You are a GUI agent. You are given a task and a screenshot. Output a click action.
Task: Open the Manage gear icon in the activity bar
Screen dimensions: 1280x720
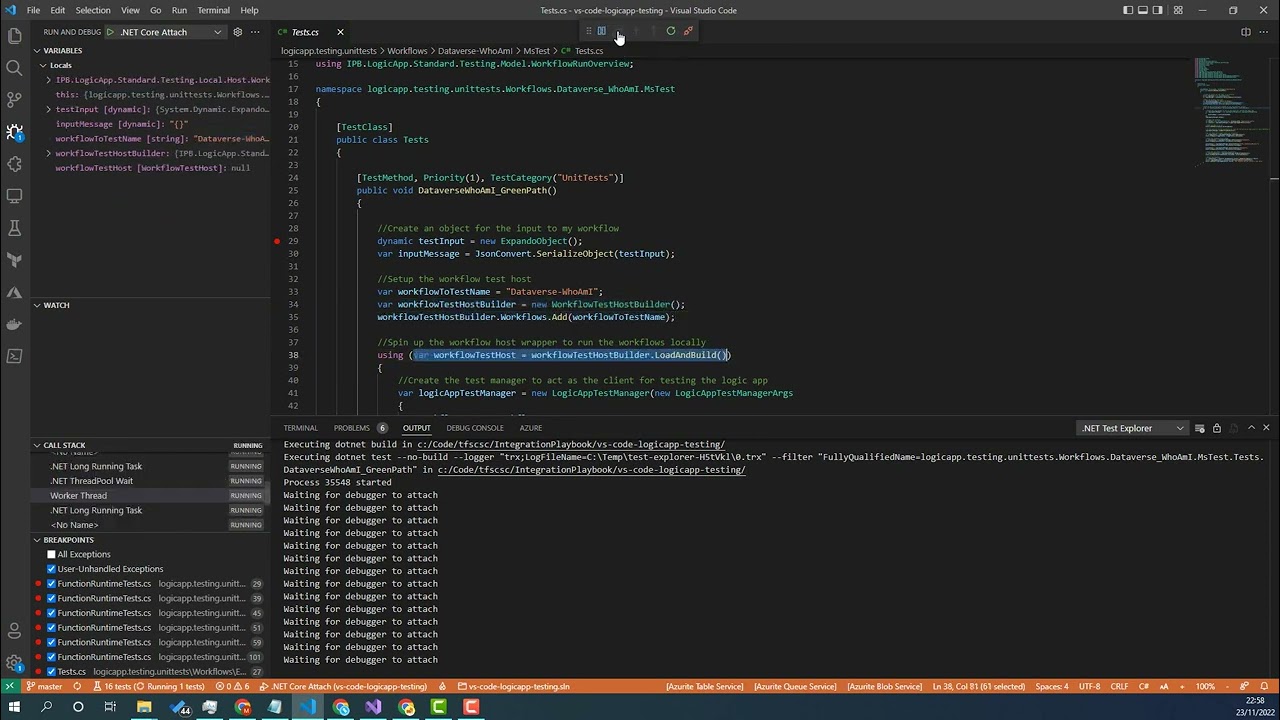(14, 663)
